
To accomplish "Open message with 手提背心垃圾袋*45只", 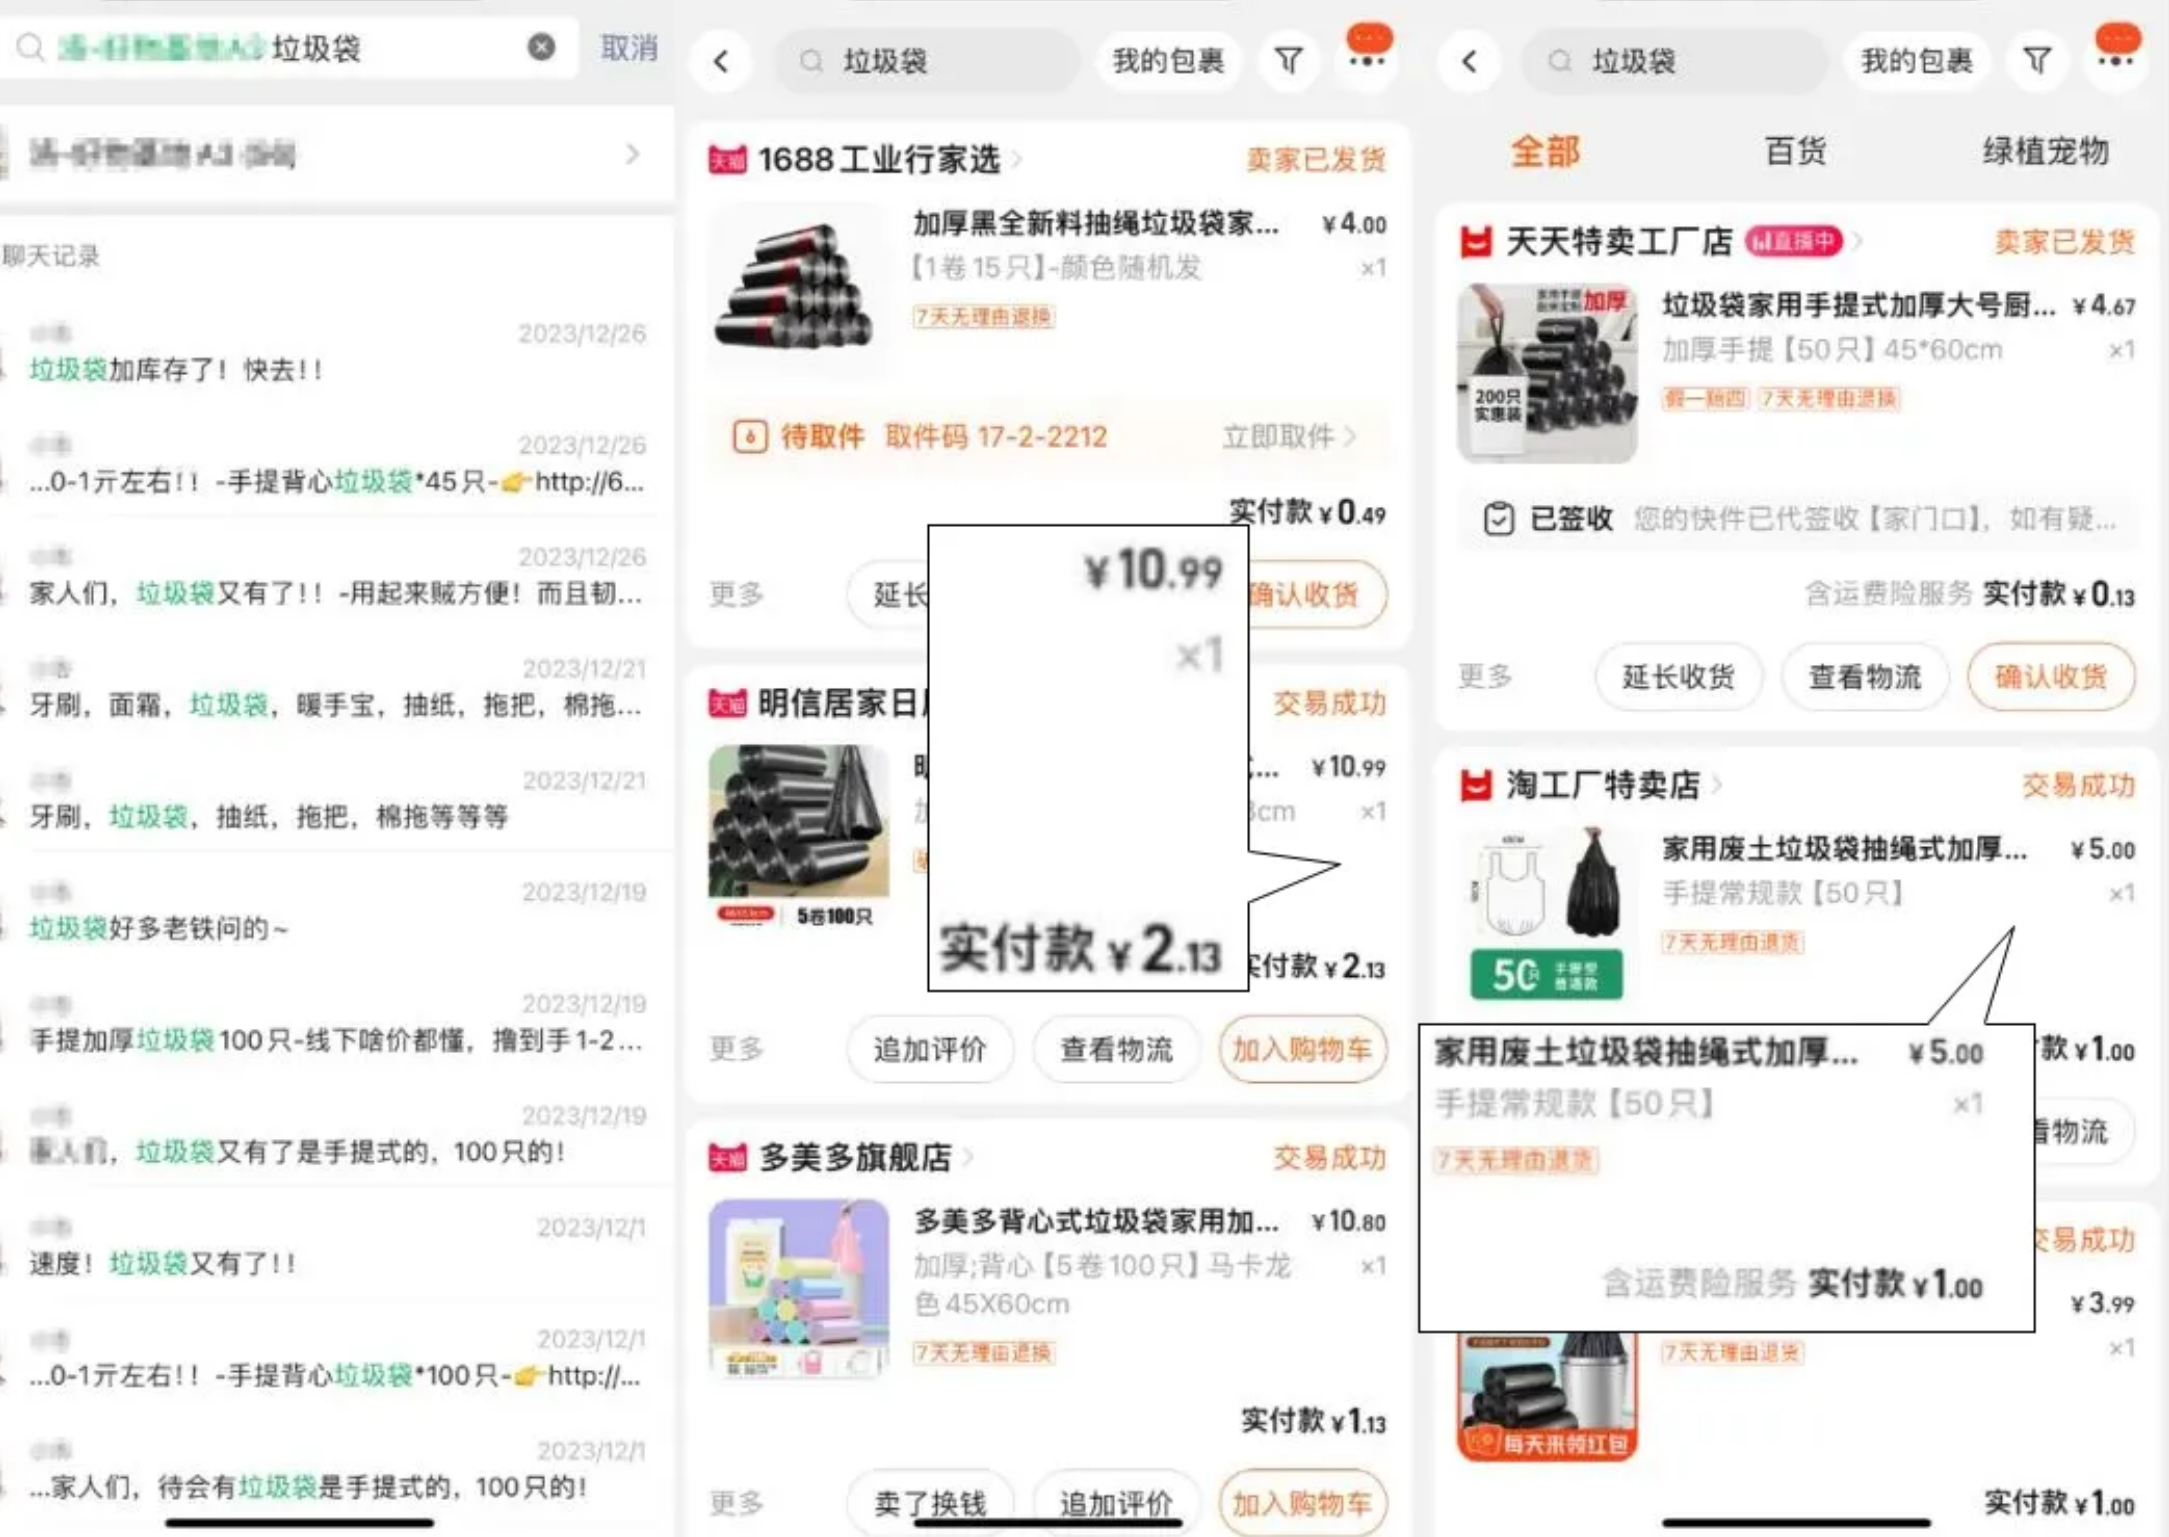I will [x=335, y=464].
